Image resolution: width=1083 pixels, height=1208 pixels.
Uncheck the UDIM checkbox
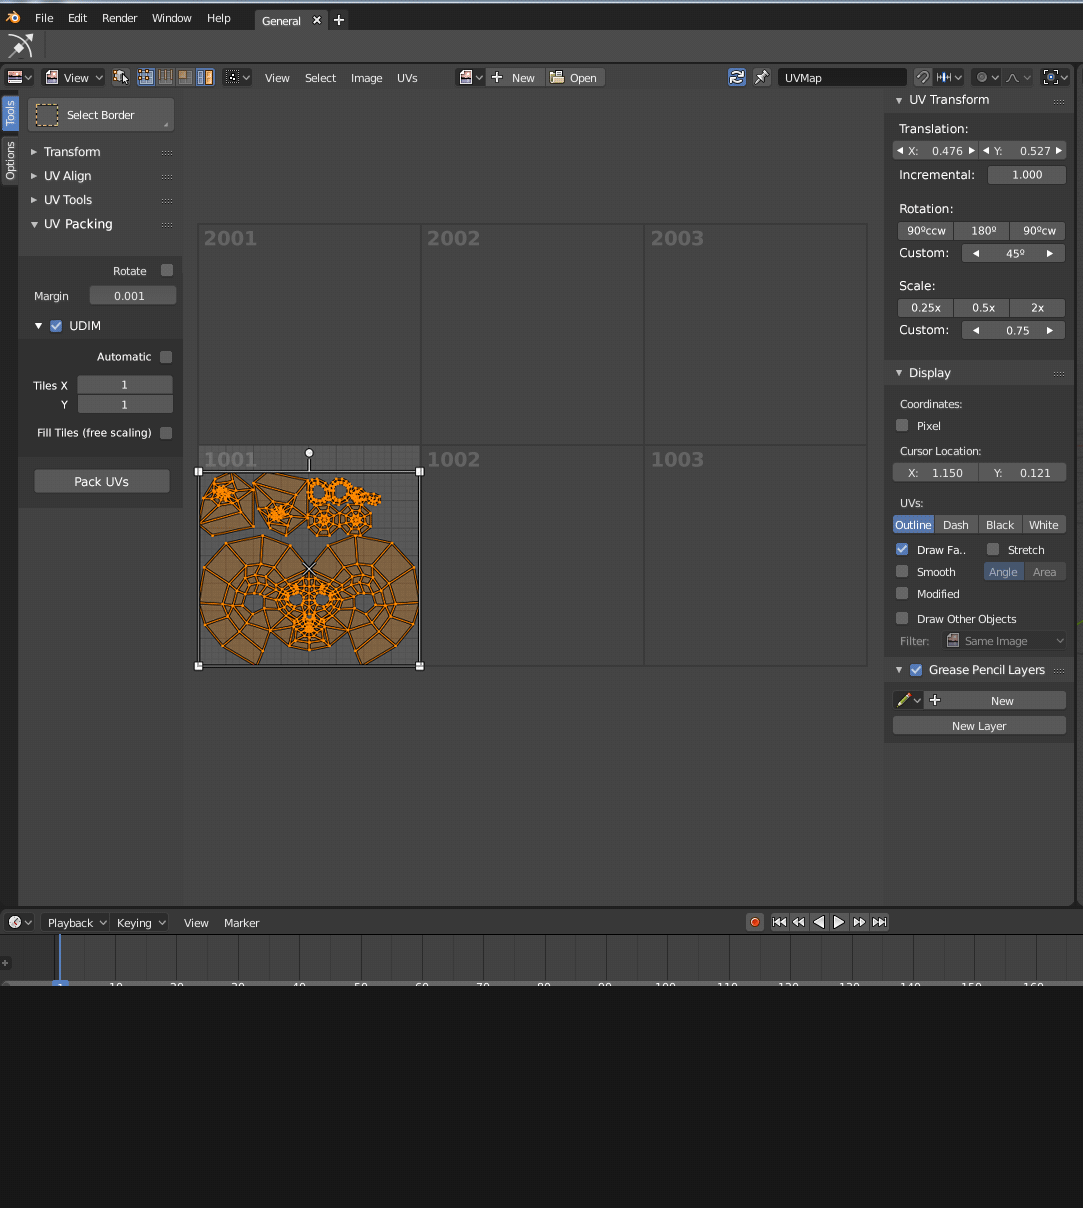56,326
